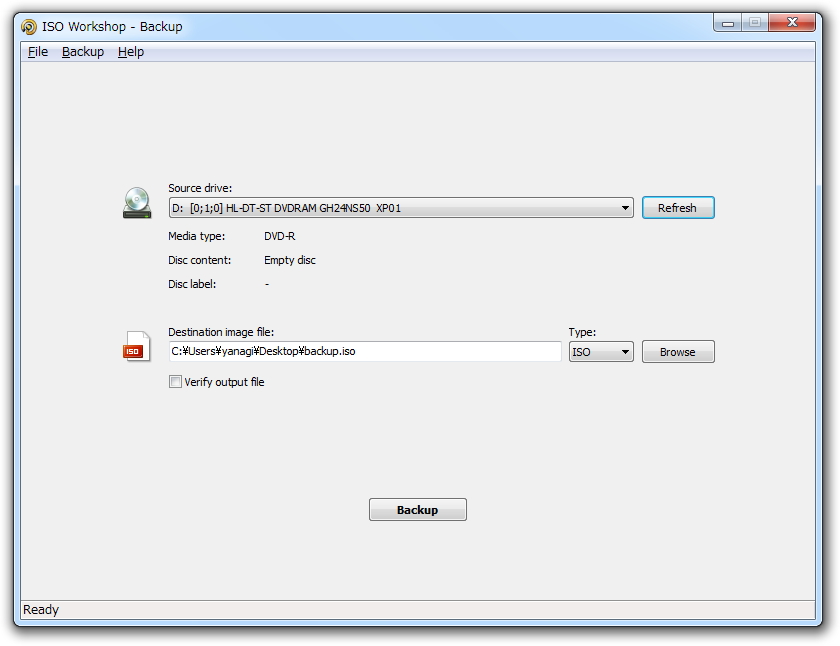840x646 pixels.
Task: Click the Verify output file label text
Action: (x=224, y=382)
